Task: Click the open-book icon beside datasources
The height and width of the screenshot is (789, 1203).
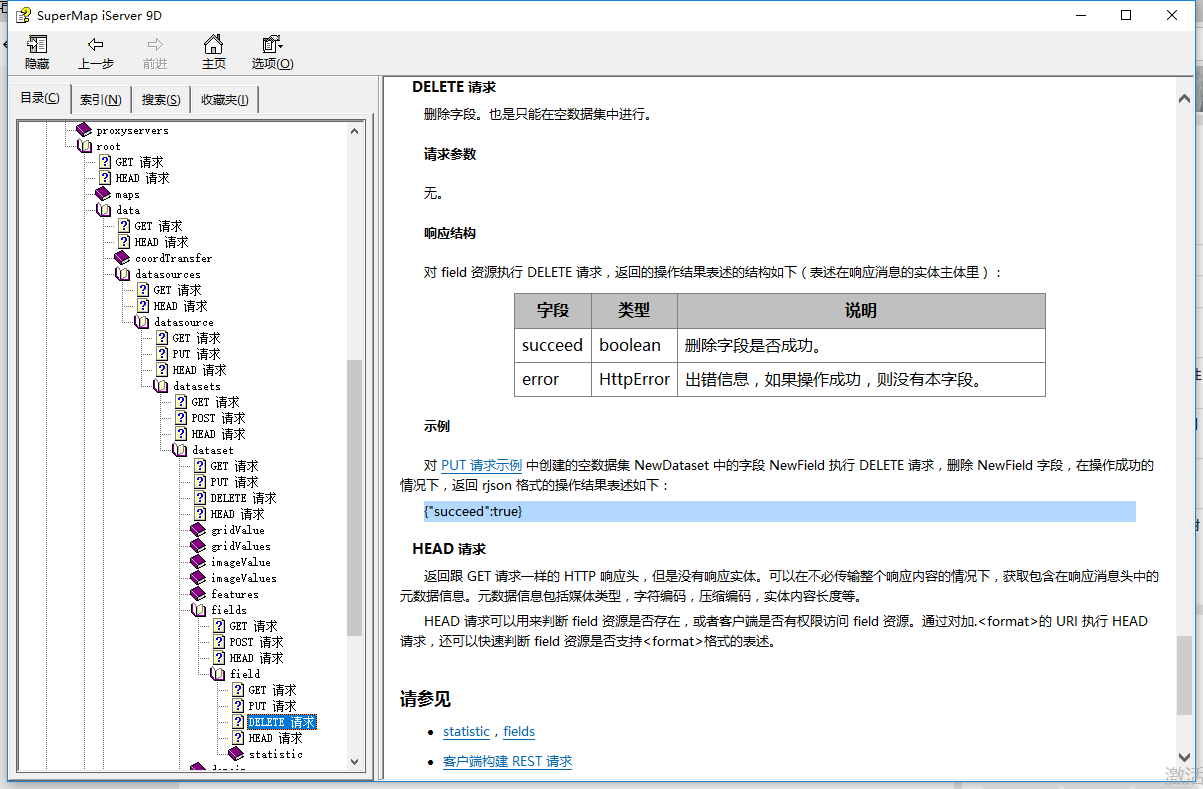Action: 122,274
